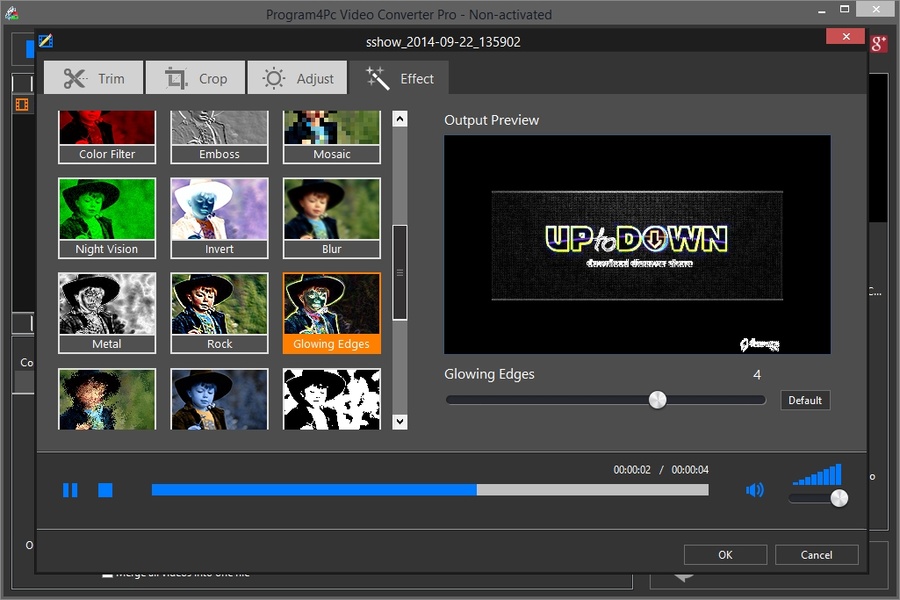
Task: Choose the Emboss effect thumbnail
Action: [219, 137]
